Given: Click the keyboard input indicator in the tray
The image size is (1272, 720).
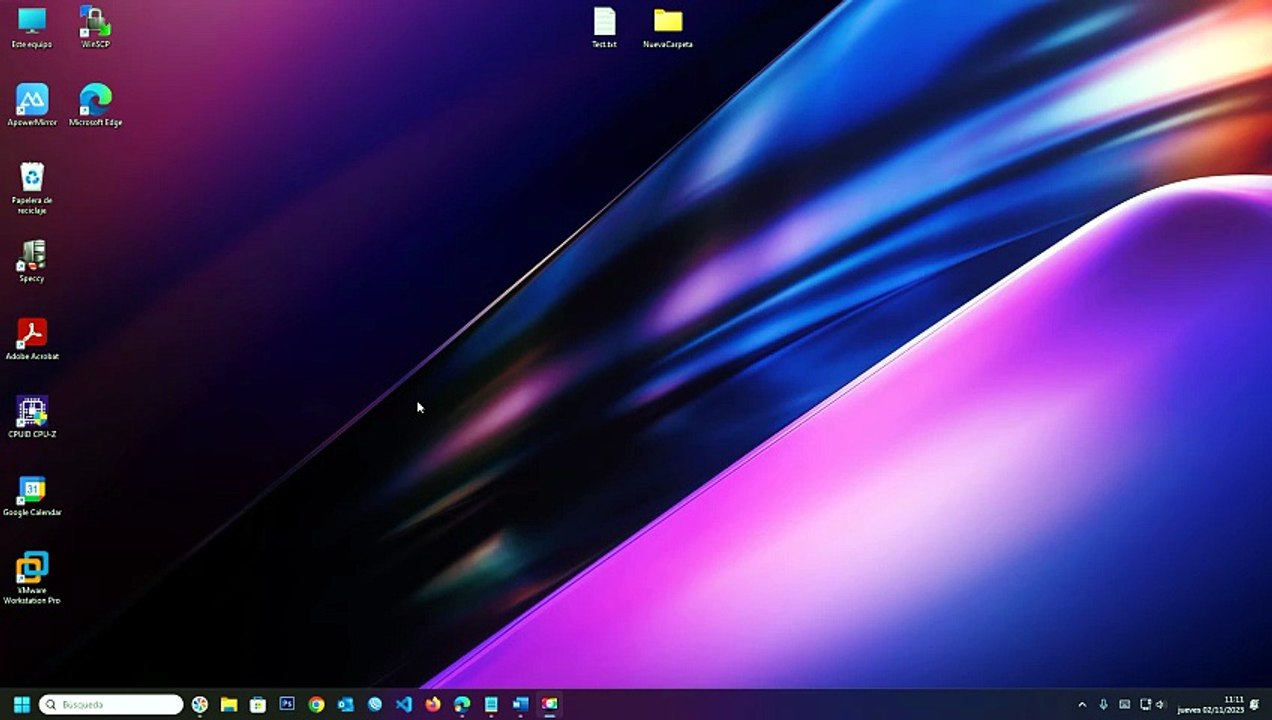Looking at the screenshot, I should [1125, 705].
